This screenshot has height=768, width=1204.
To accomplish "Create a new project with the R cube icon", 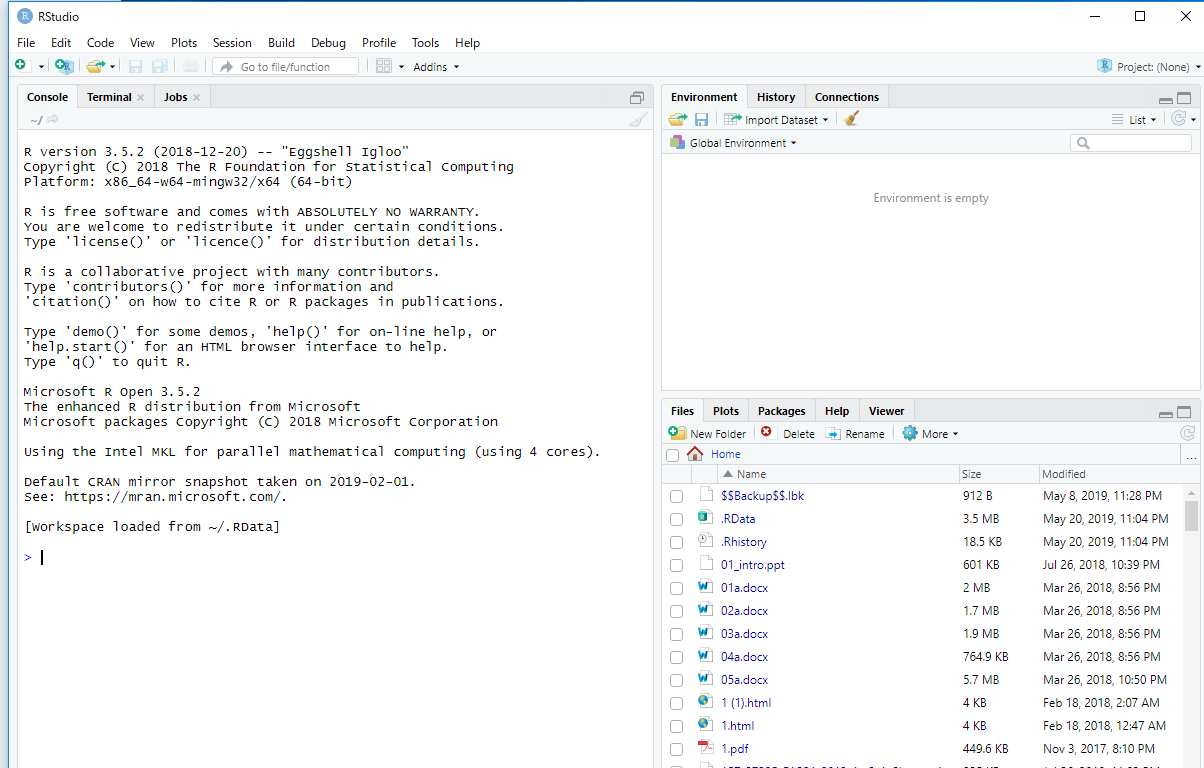I will [x=65, y=66].
